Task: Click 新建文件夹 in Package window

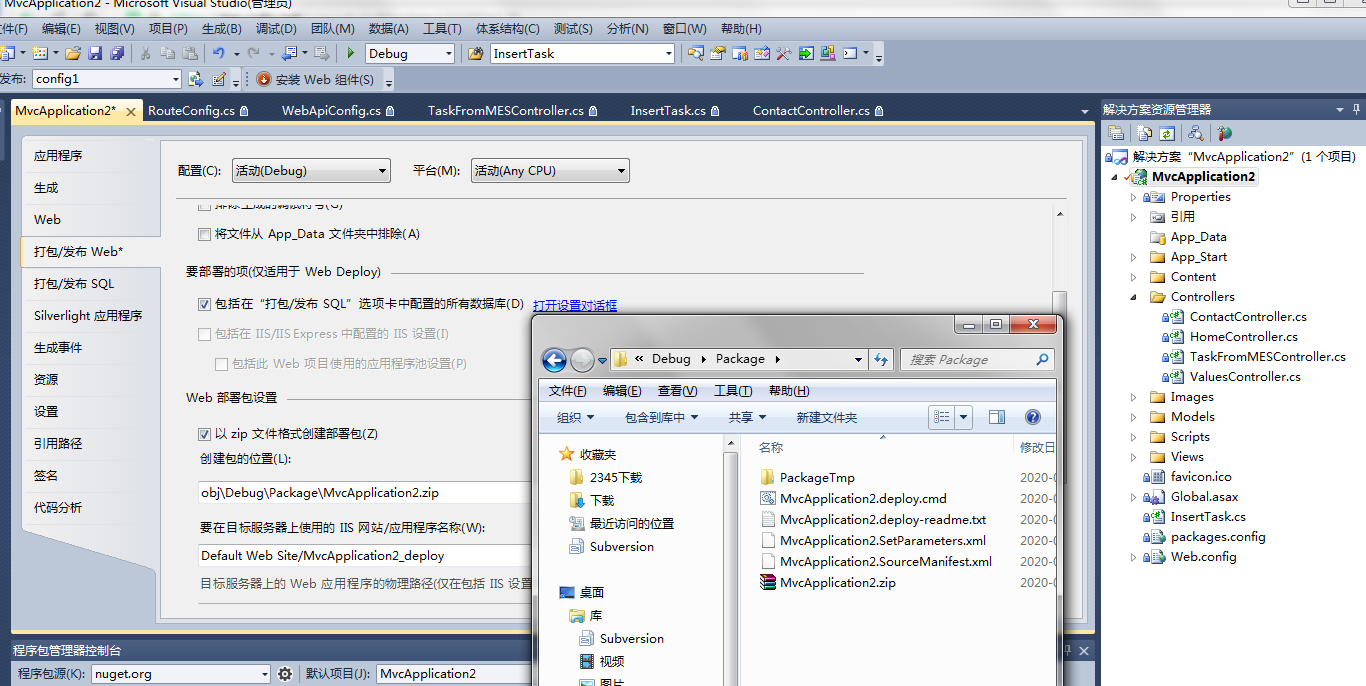Action: click(x=826, y=418)
